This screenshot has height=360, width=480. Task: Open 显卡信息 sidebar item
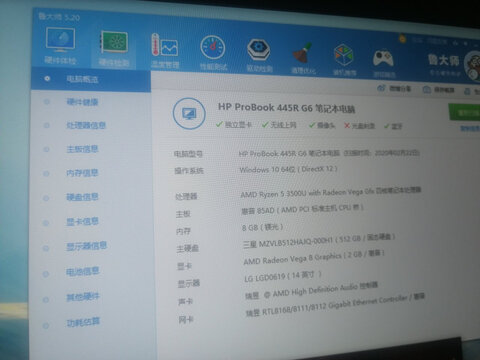pyautogui.click(x=82, y=221)
